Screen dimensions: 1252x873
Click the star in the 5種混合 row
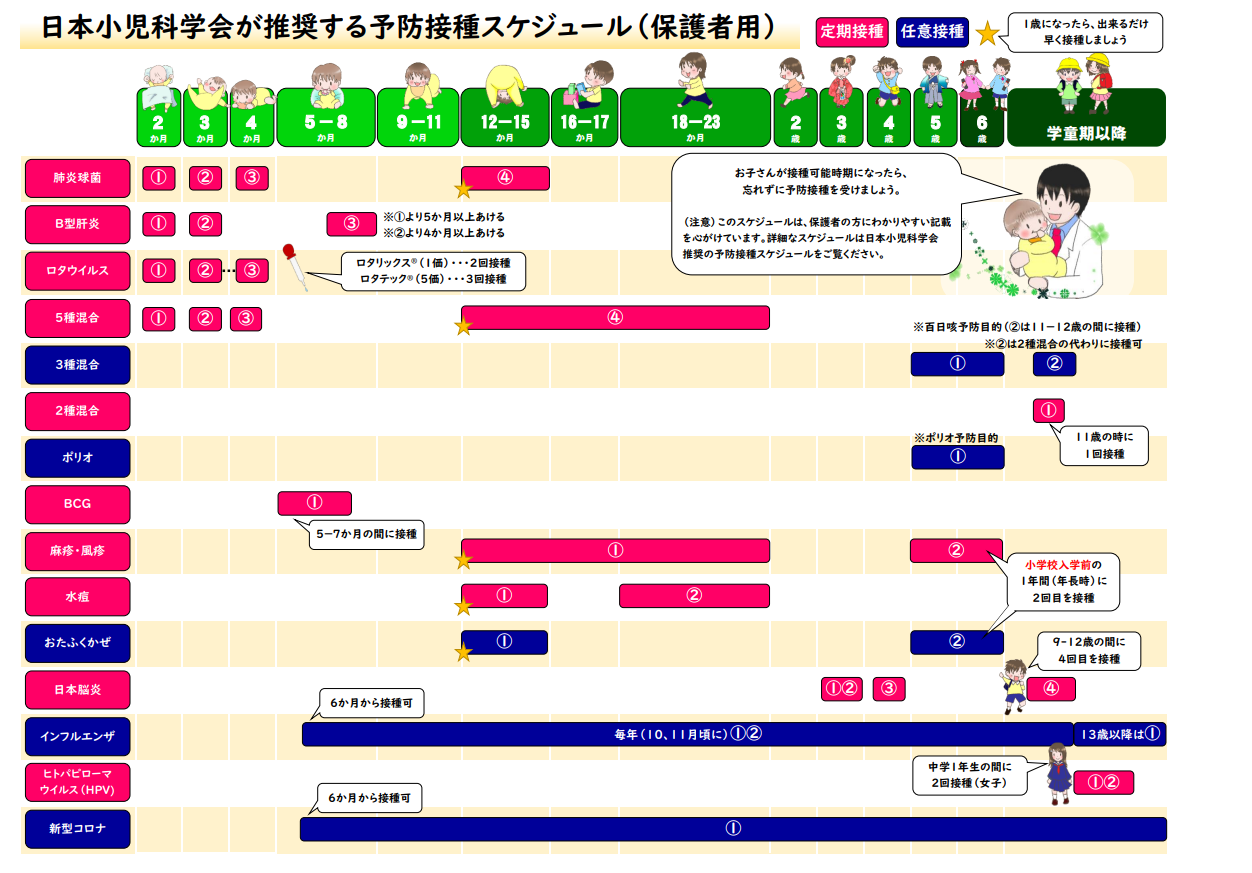(463, 326)
